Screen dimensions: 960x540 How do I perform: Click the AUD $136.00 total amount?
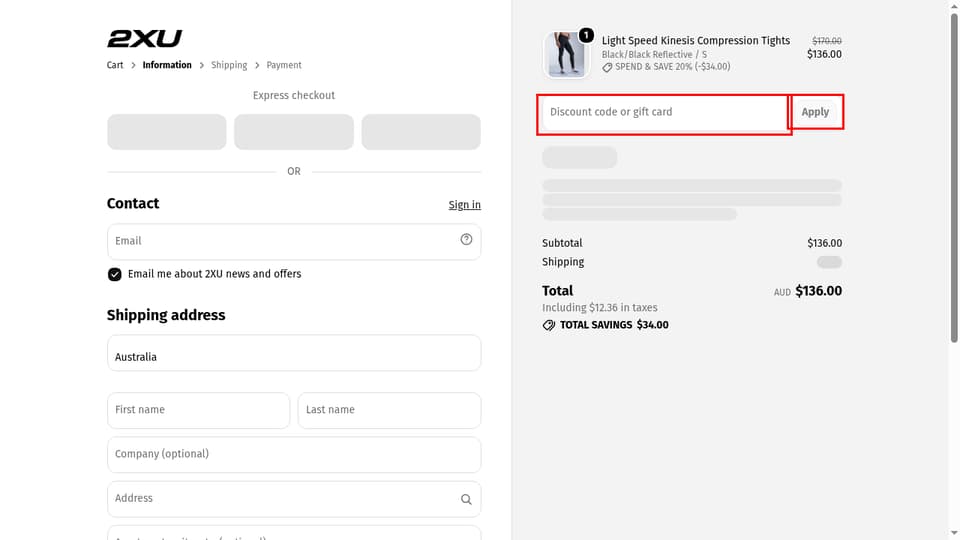coord(808,291)
